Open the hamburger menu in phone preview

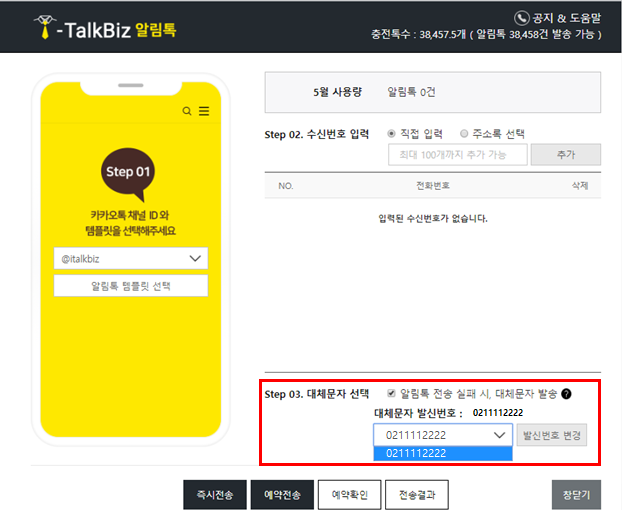tap(204, 111)
